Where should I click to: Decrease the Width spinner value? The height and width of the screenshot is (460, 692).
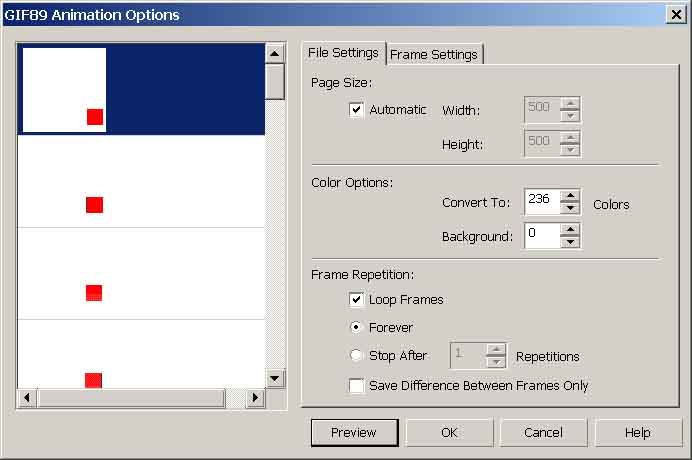570,116
